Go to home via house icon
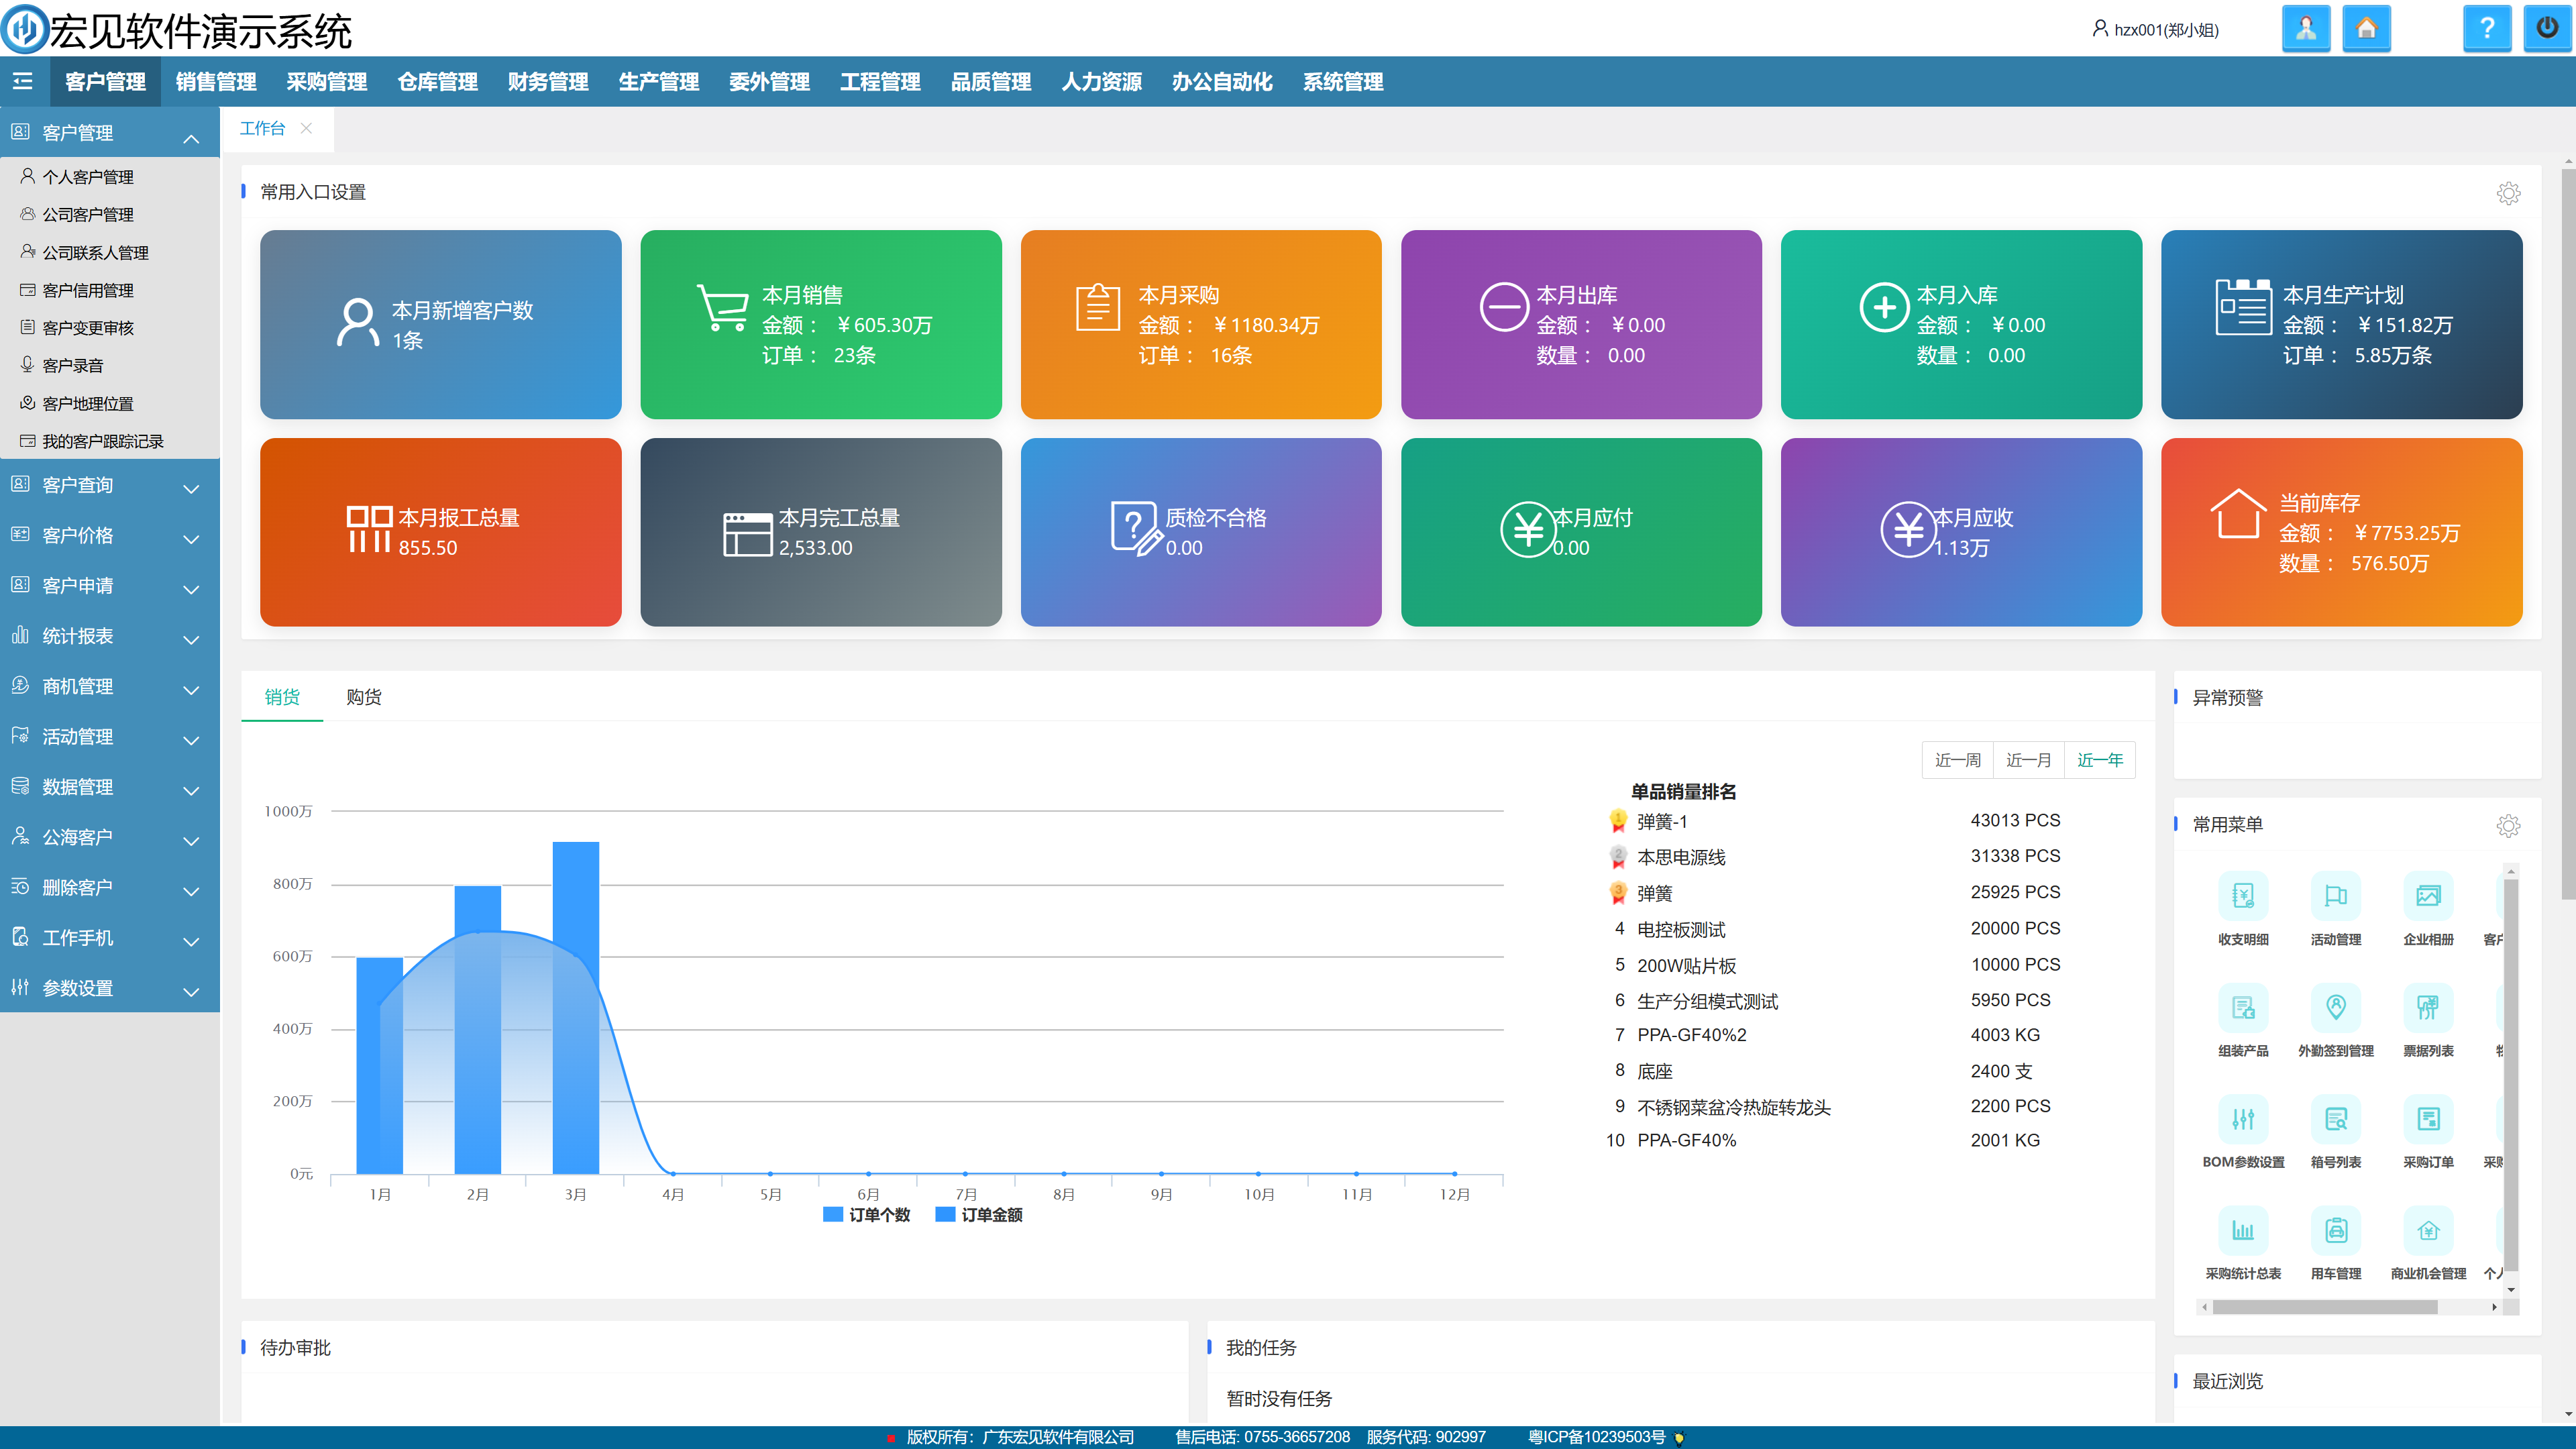Viewport: 2576px width, 1449px height. pyautogui.click(x=2366, y=29)
